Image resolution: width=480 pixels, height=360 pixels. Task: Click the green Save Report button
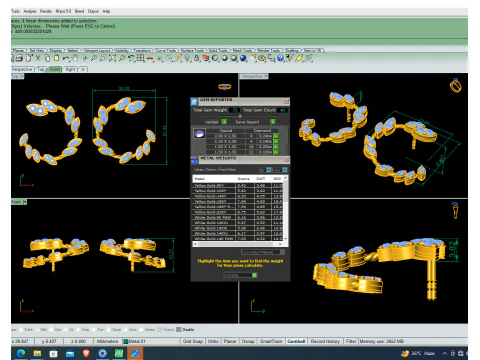click(273, 122)
